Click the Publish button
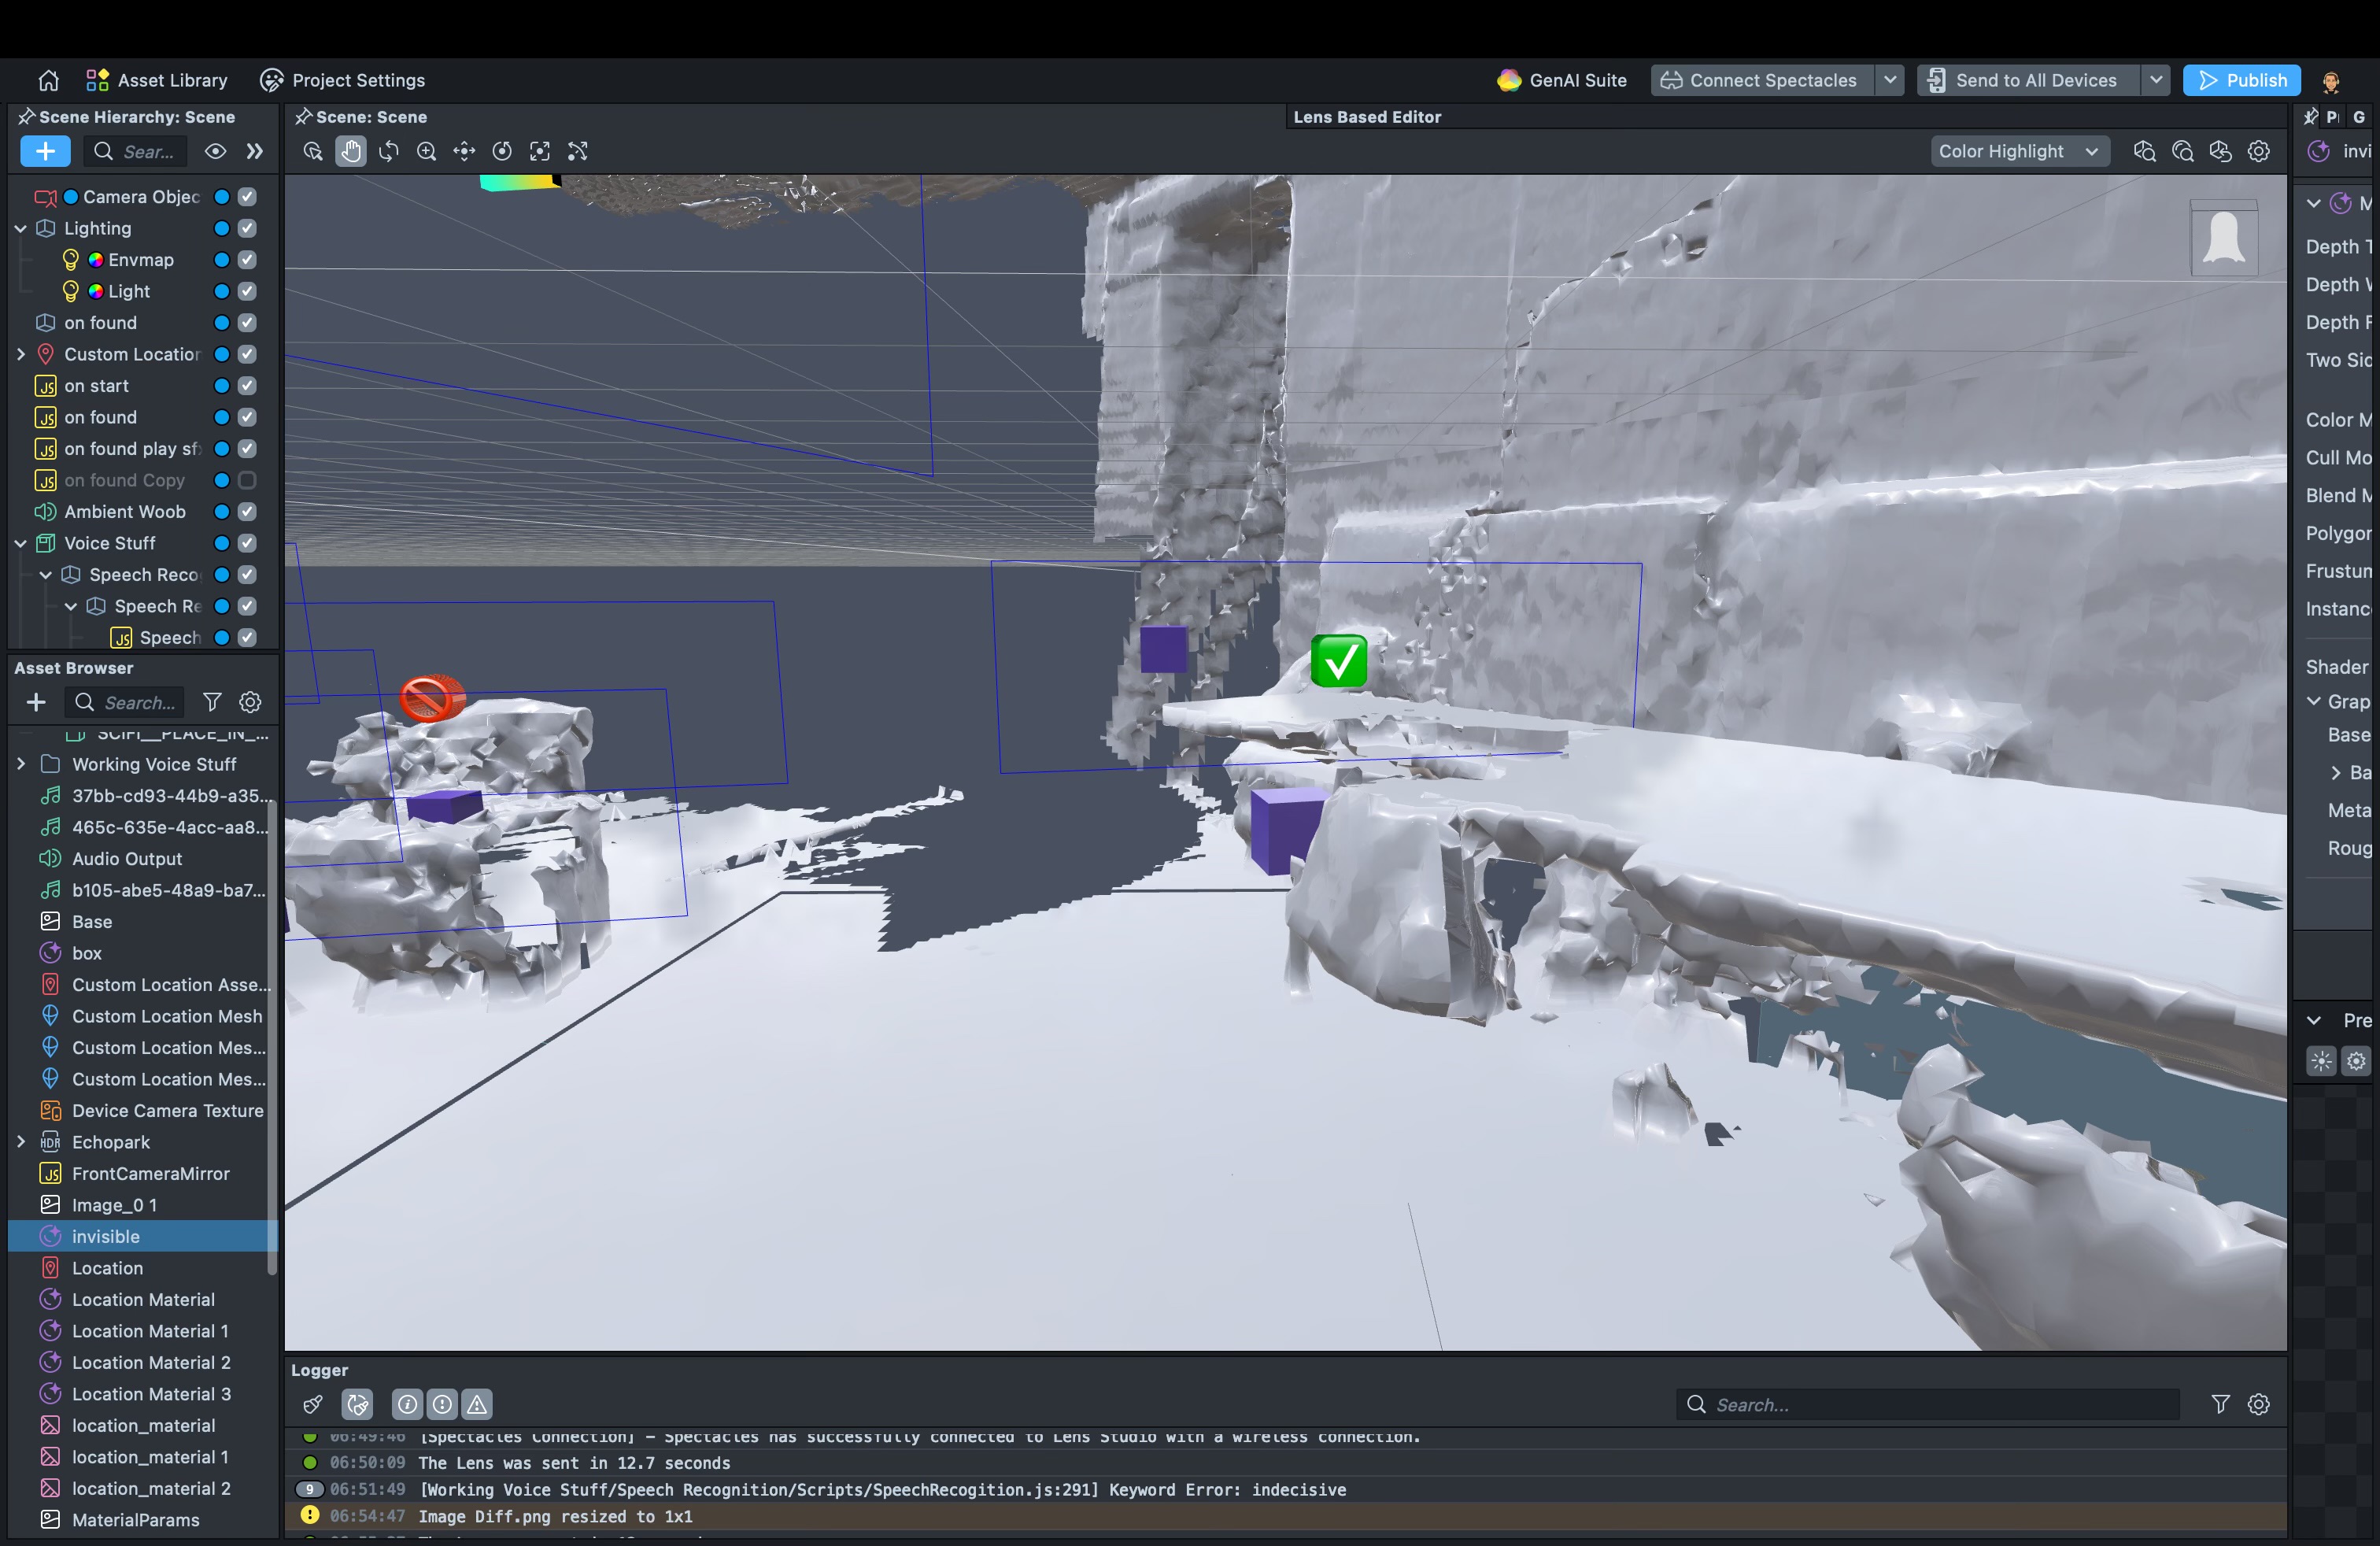Viewport: 2380px width, 1546px height. [2241, 80]
